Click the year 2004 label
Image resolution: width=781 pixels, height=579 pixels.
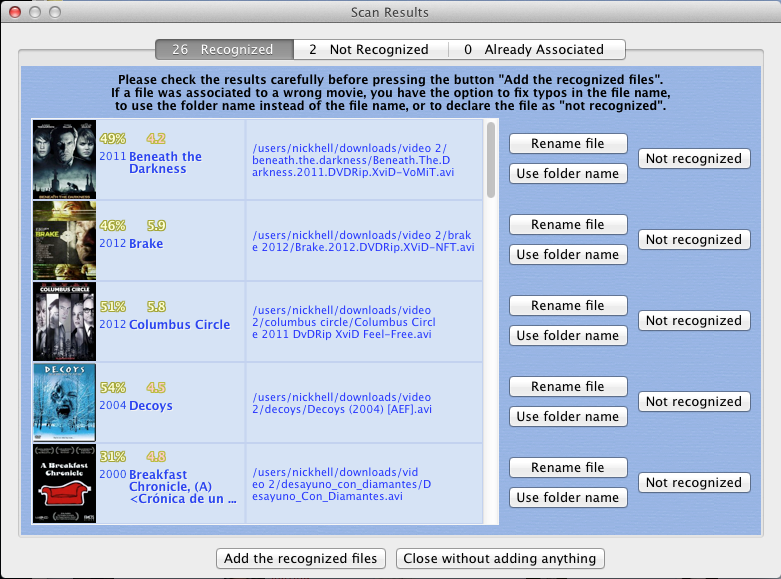click(x=113, y=406)
